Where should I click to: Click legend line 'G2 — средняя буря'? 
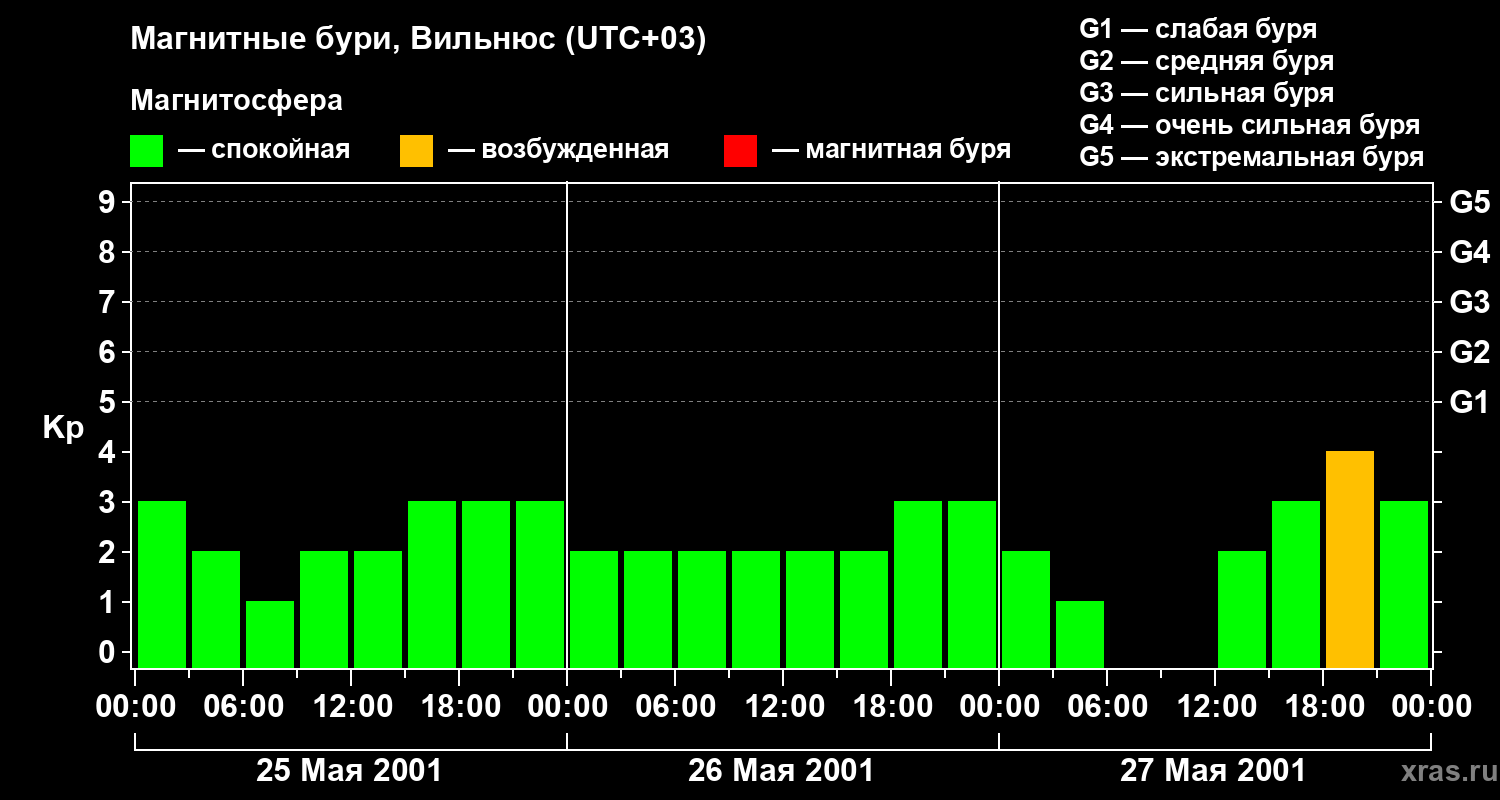(1206, 61)
